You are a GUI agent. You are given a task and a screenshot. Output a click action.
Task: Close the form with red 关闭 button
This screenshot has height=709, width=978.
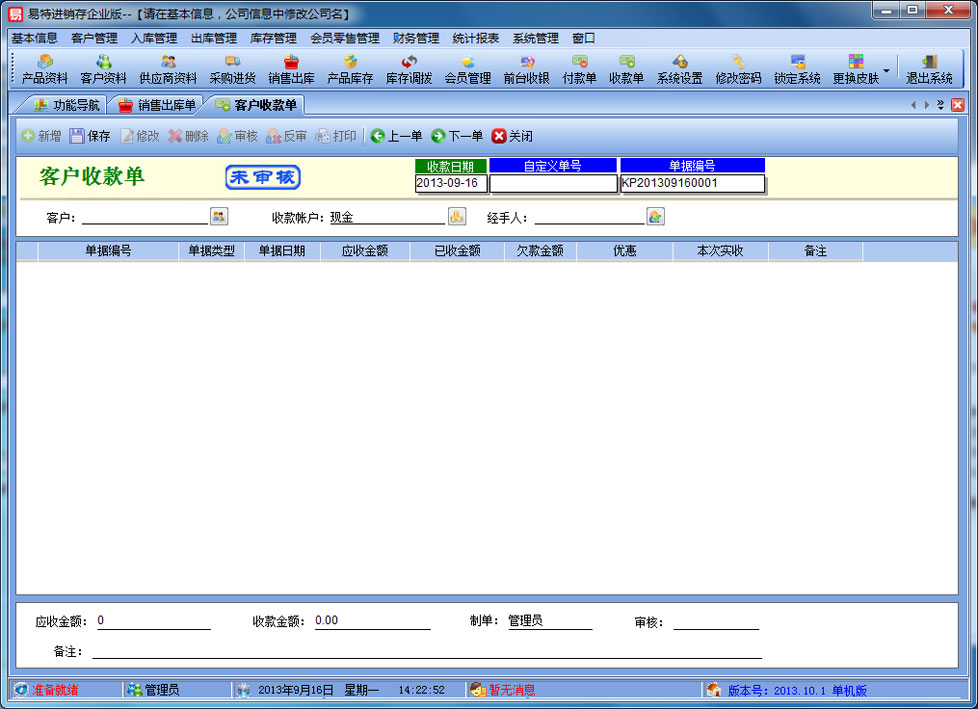point(512,136)
